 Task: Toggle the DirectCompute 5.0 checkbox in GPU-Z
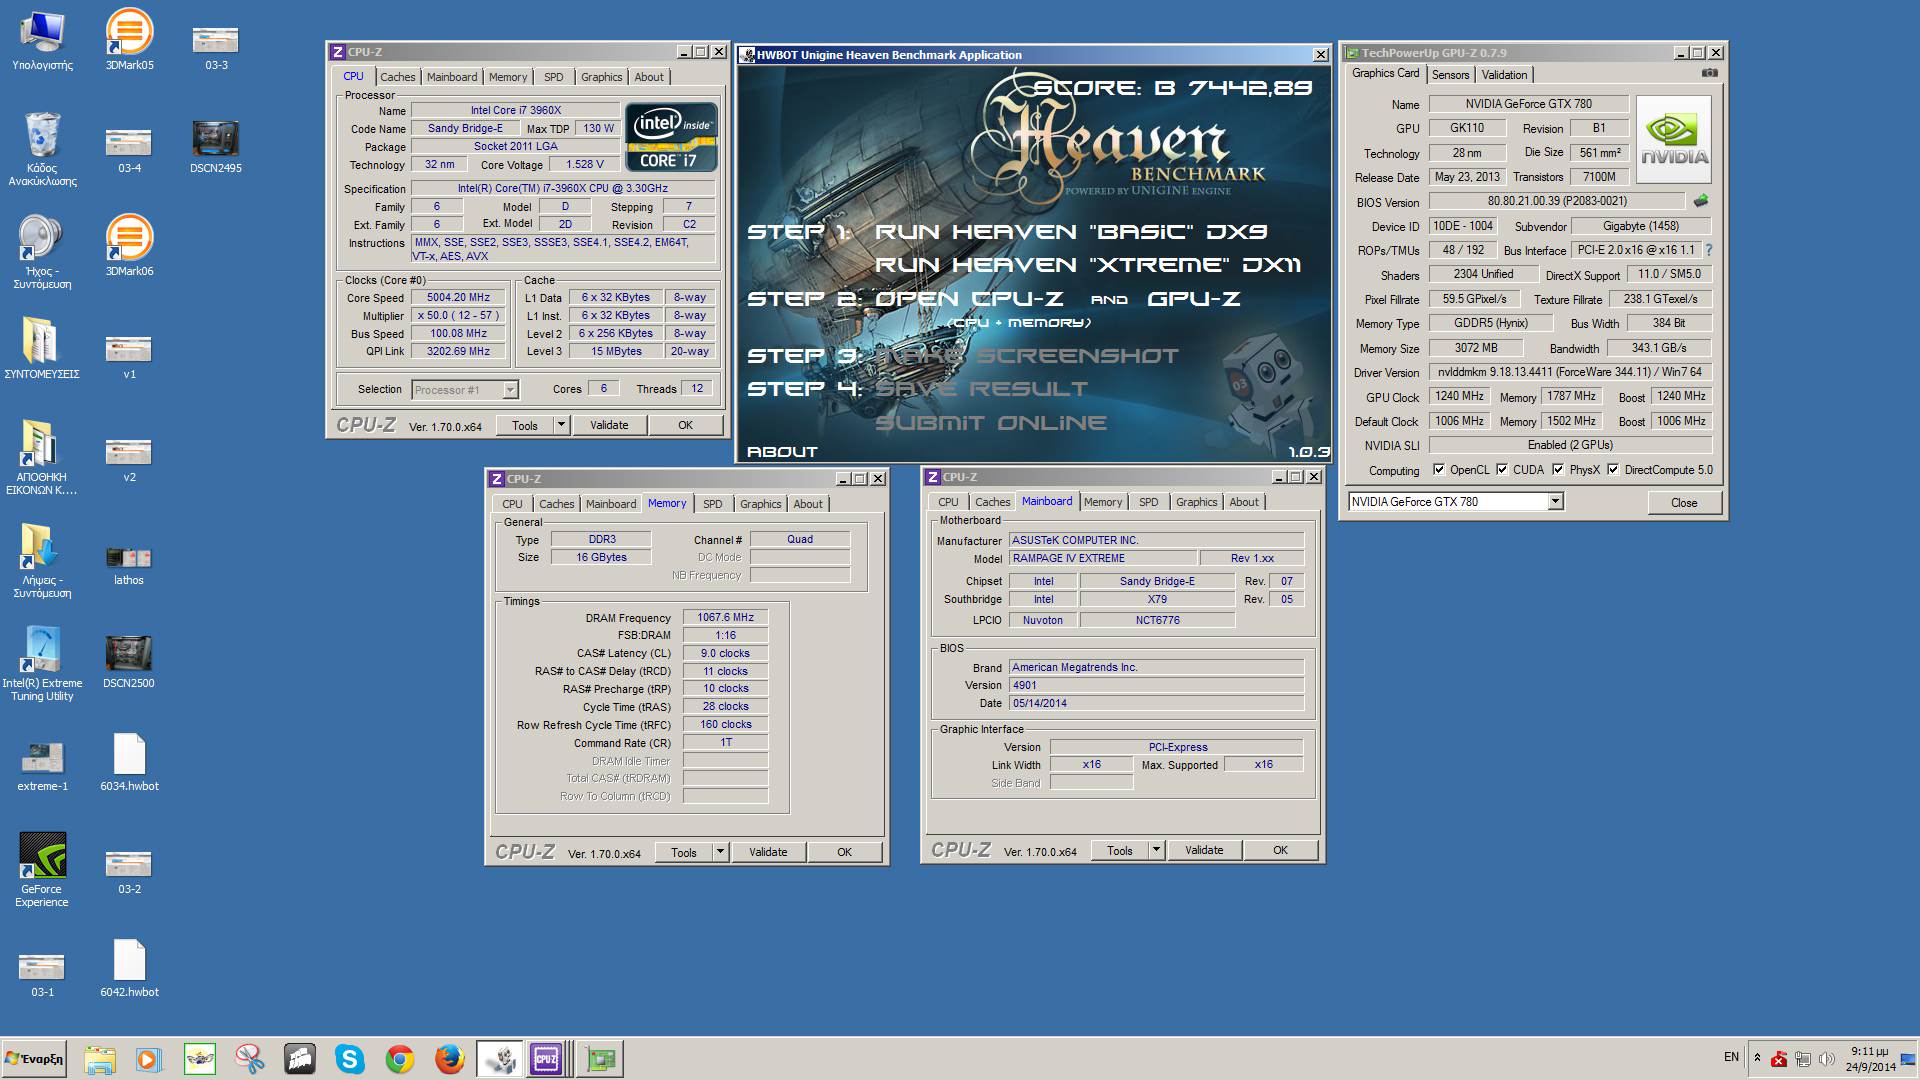[1613, 469]
